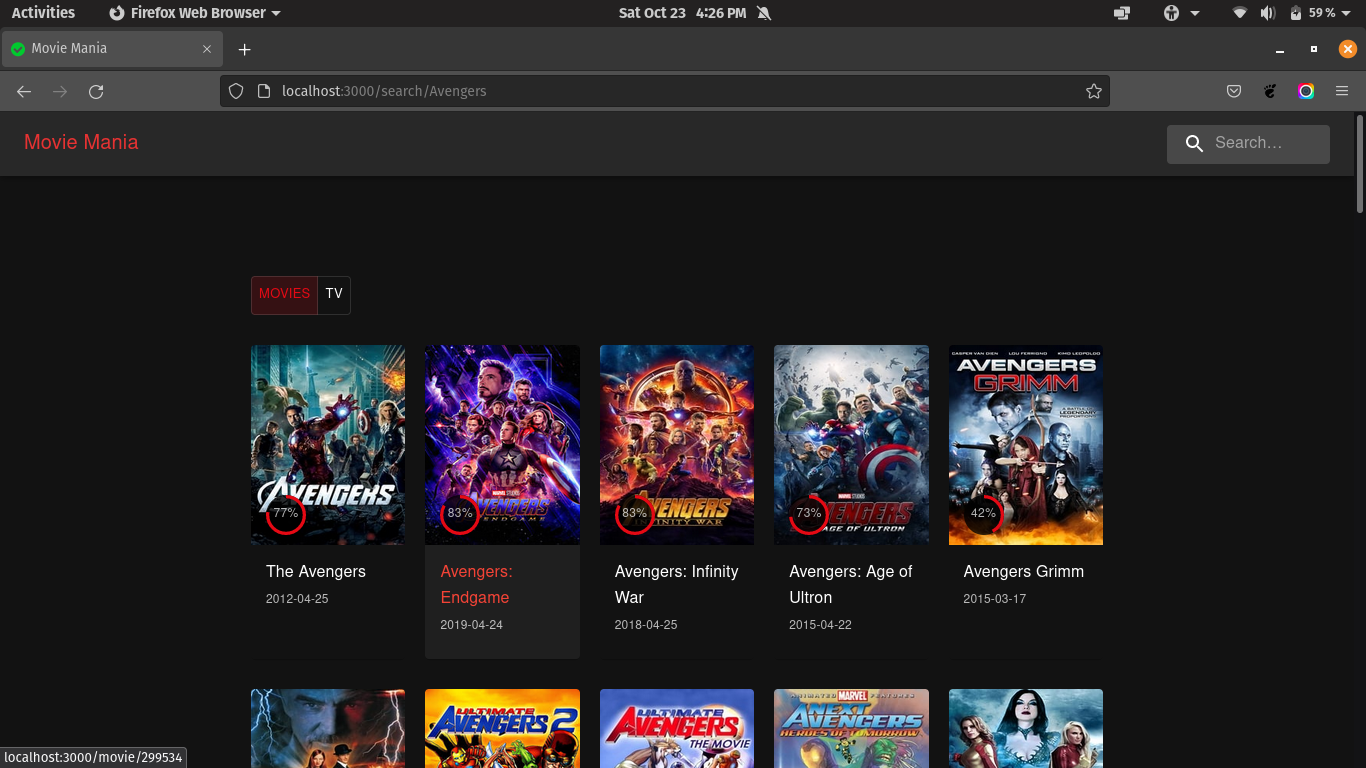Click the muted notifications bell icon
The width and height of the screenshot is (1366, 768).
[764, 13]
